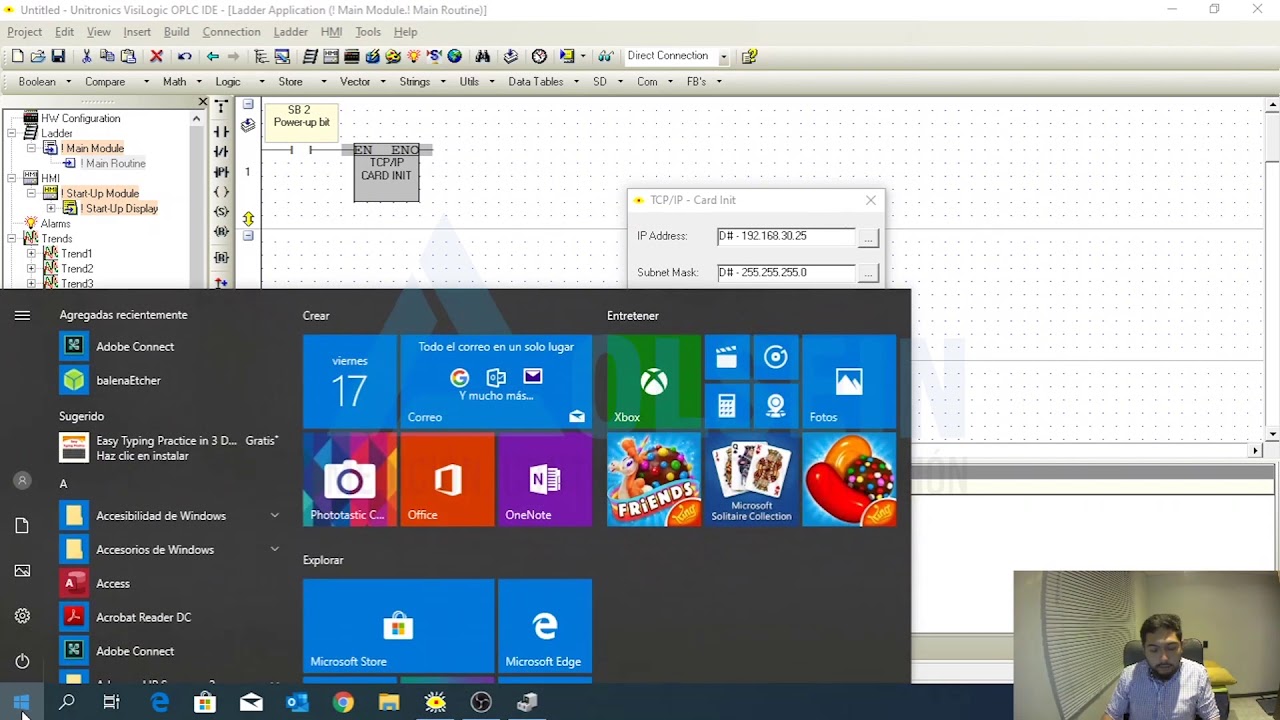This screenshot has width=1280, height=720.
Task: Insert a positive transition contact
Action: click(221, 172)
